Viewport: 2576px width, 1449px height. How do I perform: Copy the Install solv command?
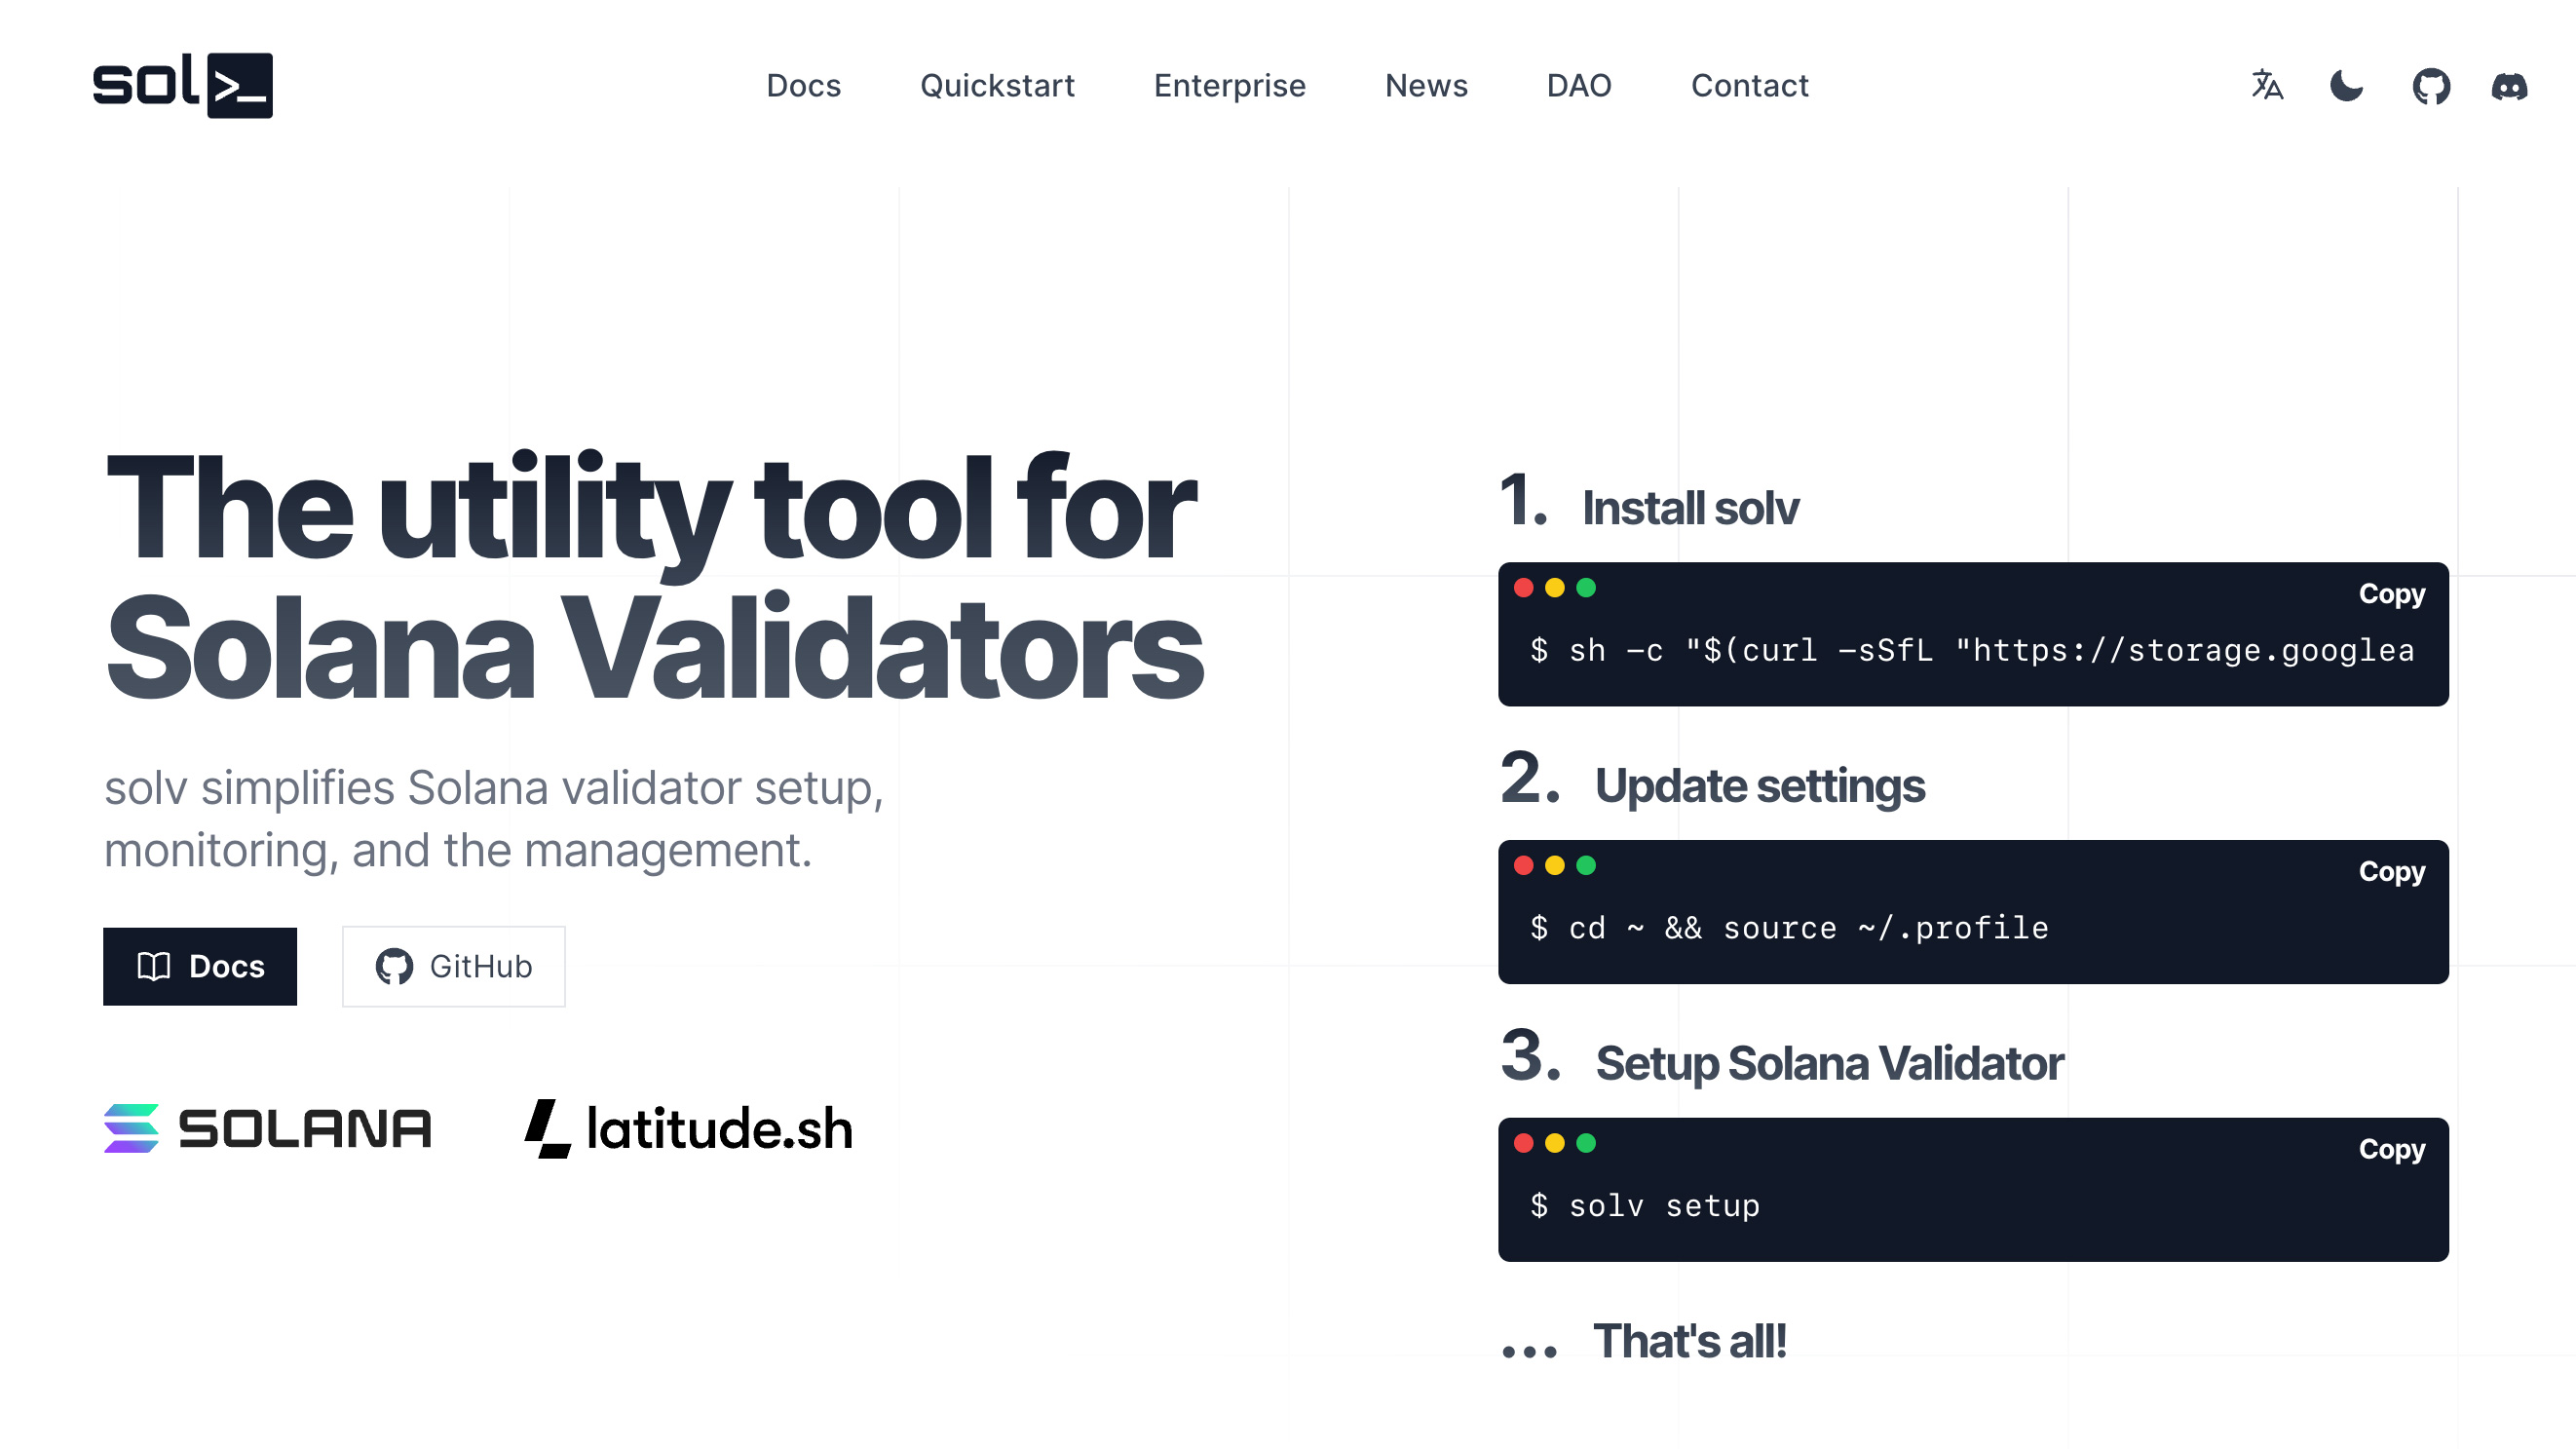coord(2391,594)
